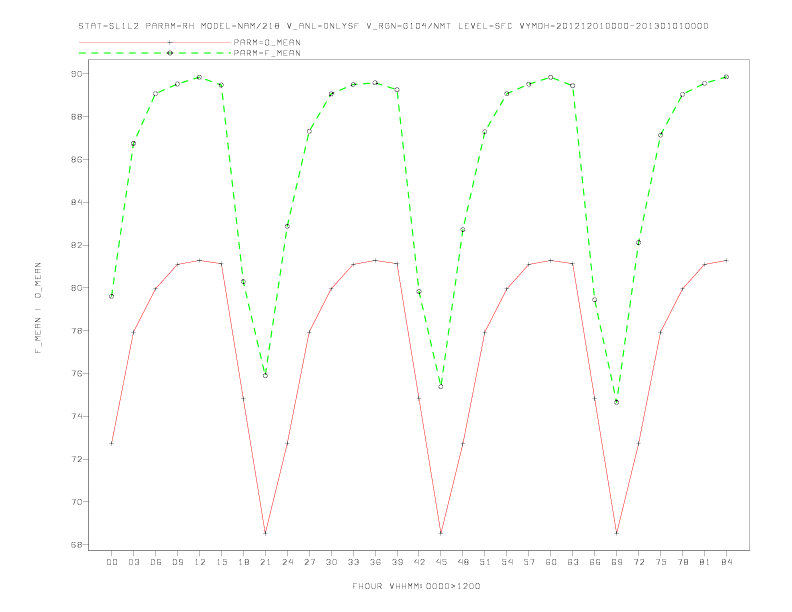The height and width of the screenshot is (612, 792).
Task: Click x-axis tick label 36
Action: [375, 562]
